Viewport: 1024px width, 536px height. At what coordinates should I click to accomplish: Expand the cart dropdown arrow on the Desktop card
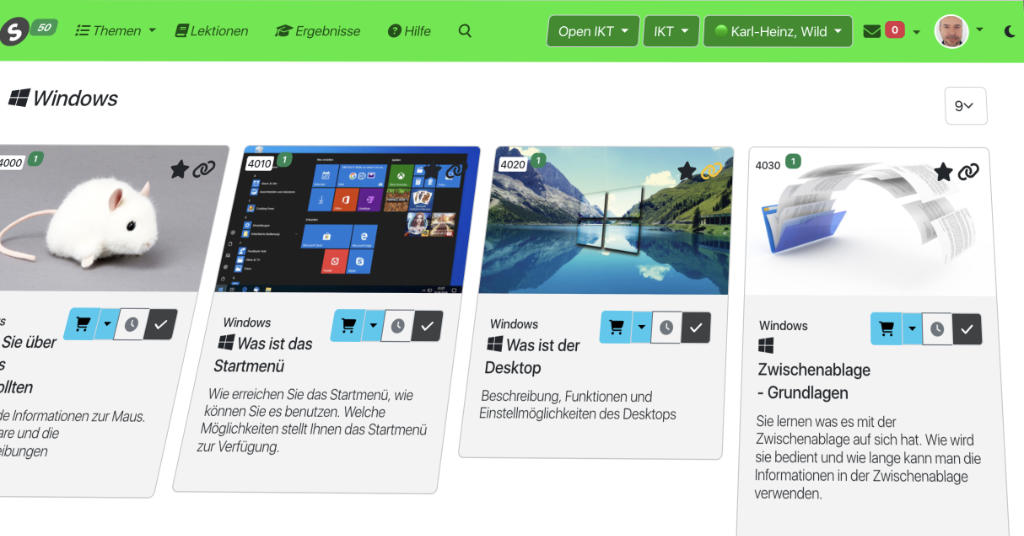pos(641,327)
